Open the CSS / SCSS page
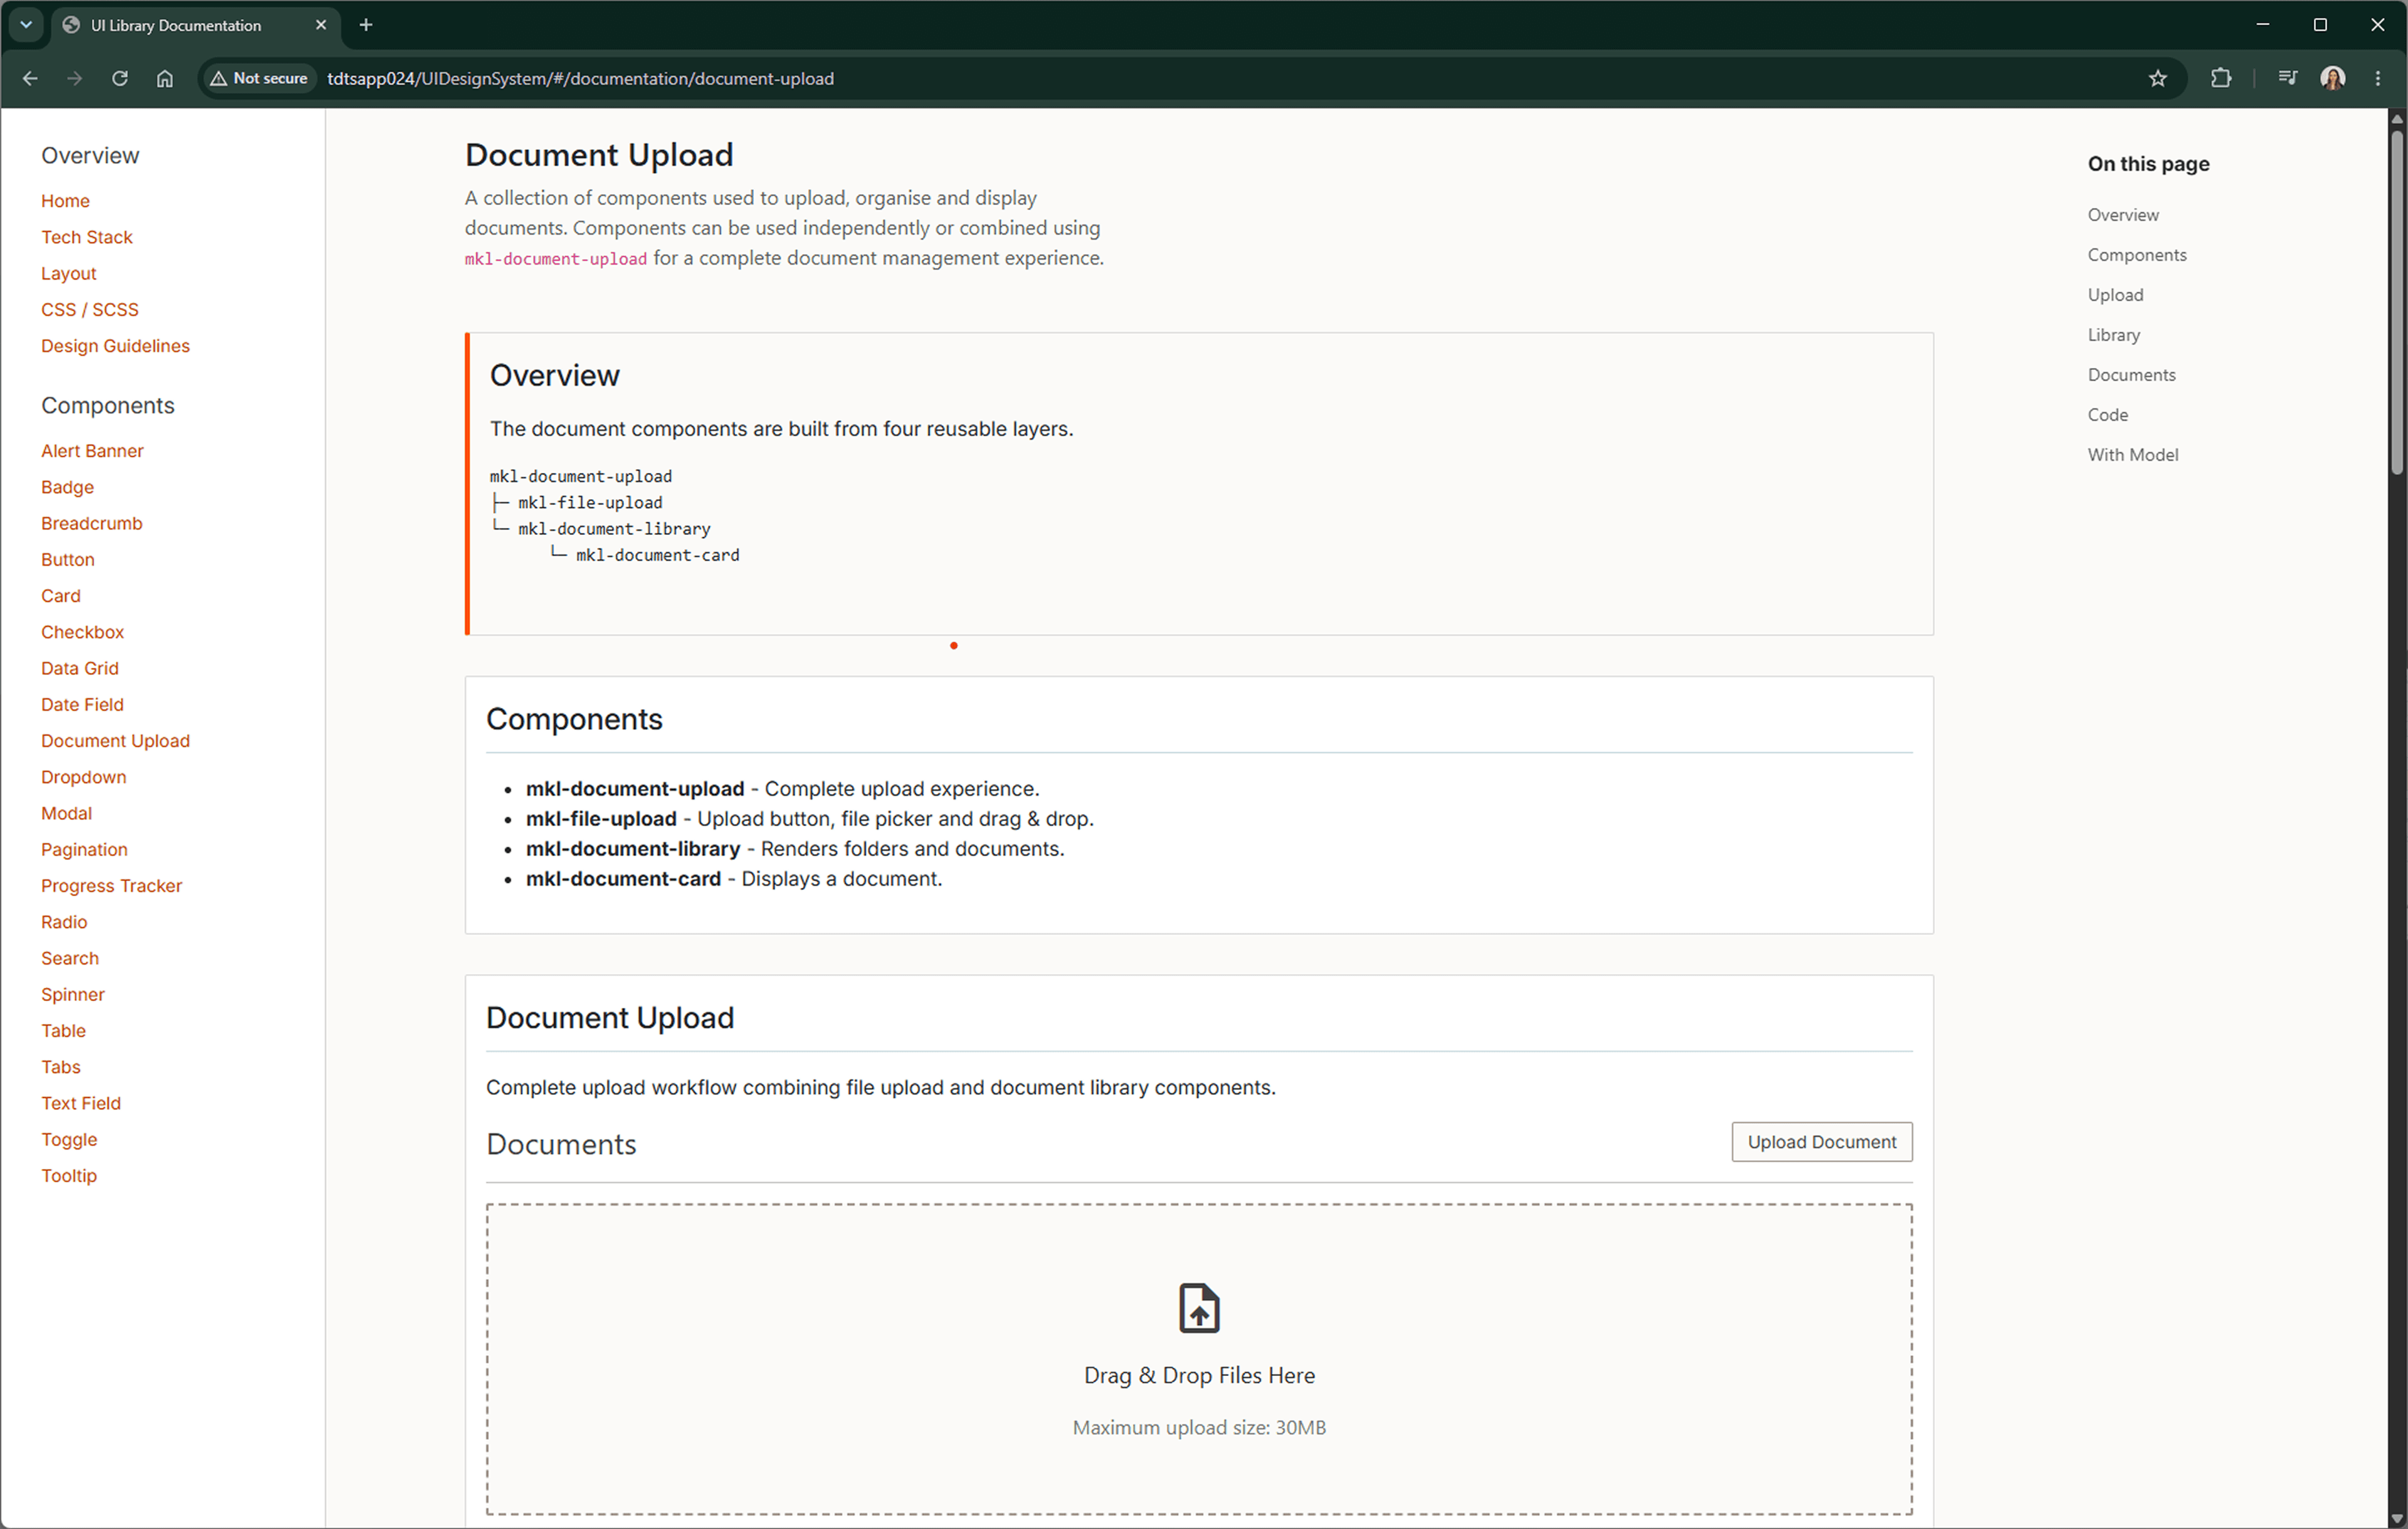 90,310
